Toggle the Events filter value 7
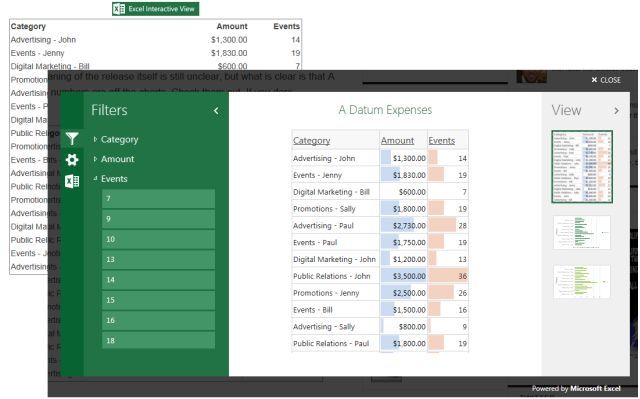 click(x=158, y=199)
